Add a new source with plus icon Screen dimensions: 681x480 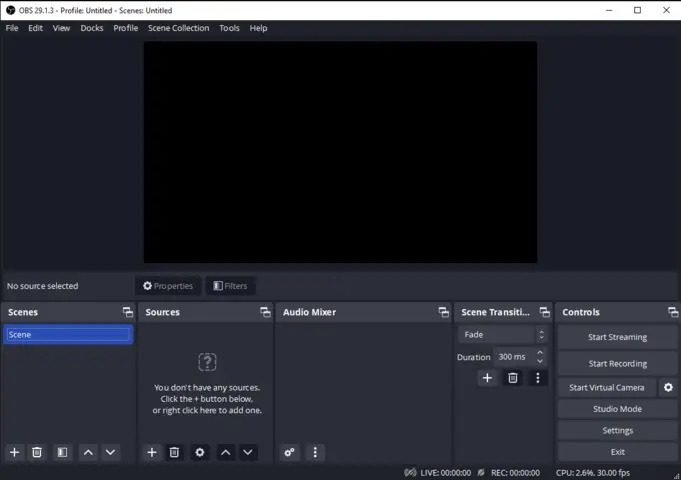tap(152, 452)
